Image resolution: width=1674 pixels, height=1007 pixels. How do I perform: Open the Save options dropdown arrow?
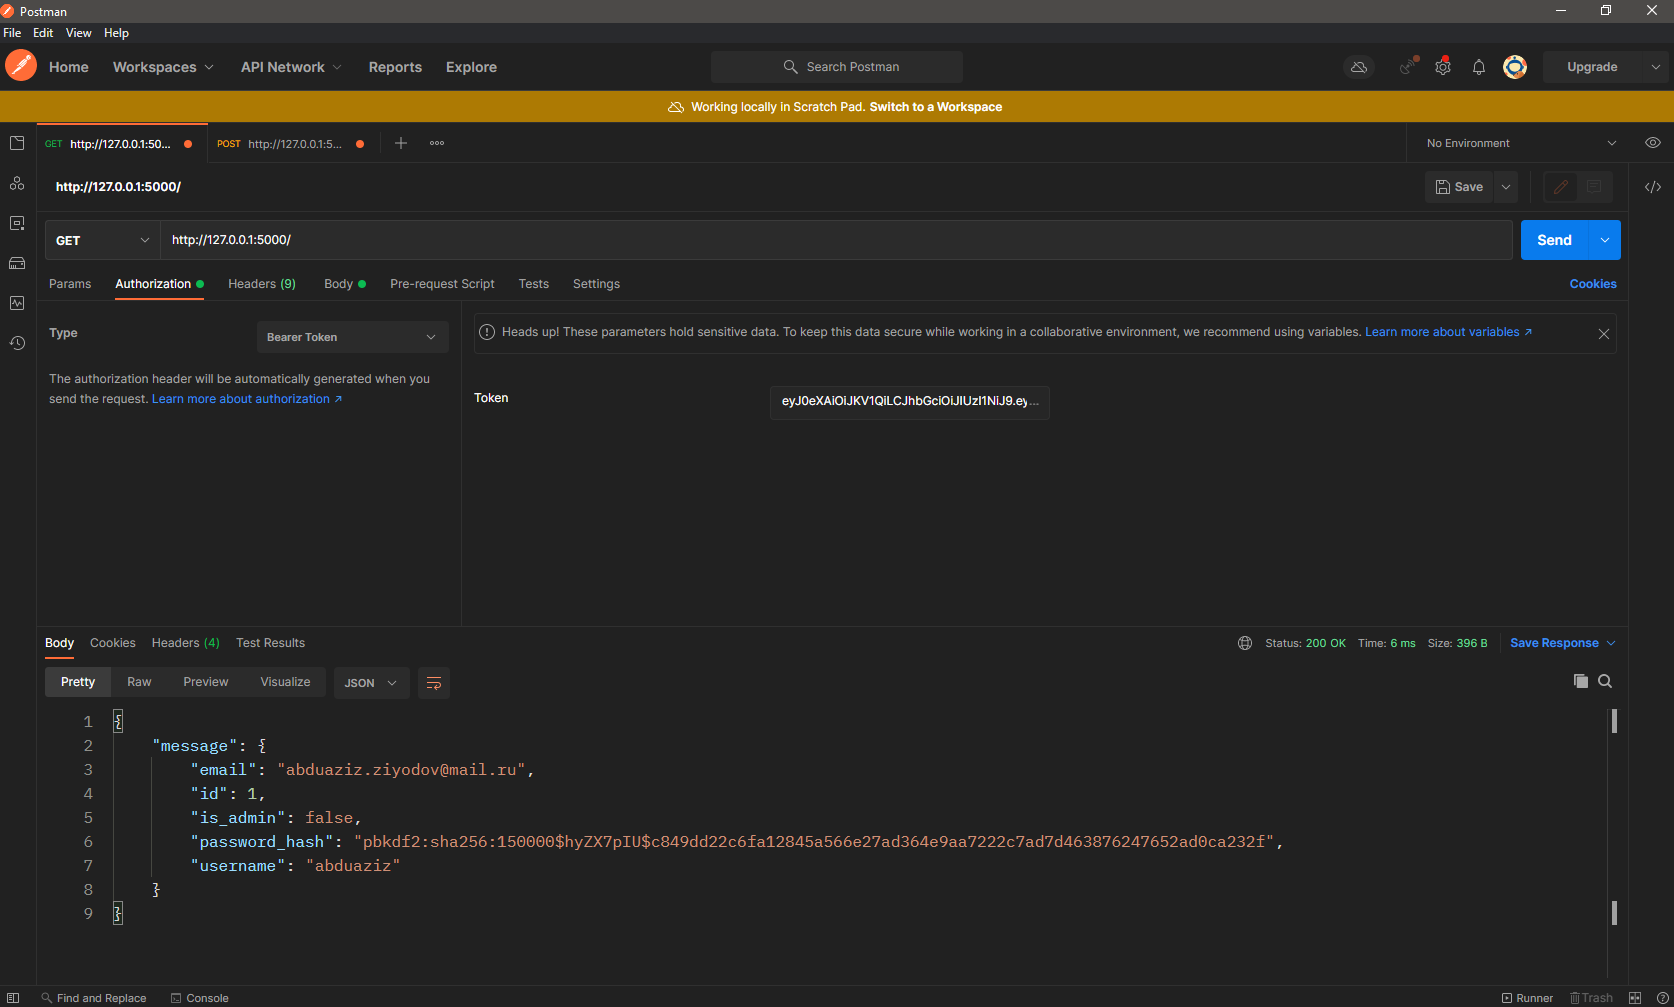point(1506,187)
